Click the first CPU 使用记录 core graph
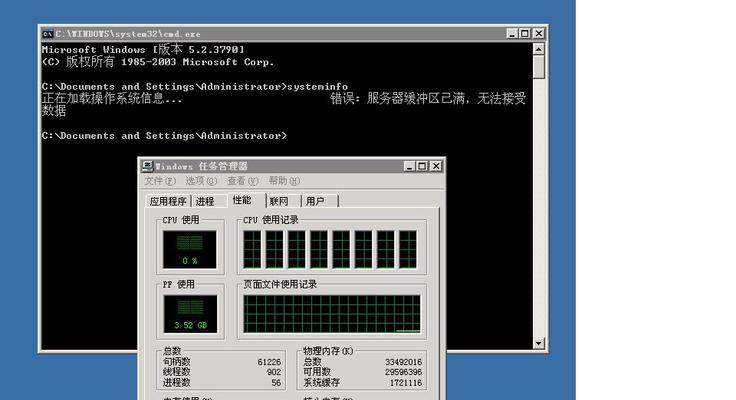 pos(252,249)
